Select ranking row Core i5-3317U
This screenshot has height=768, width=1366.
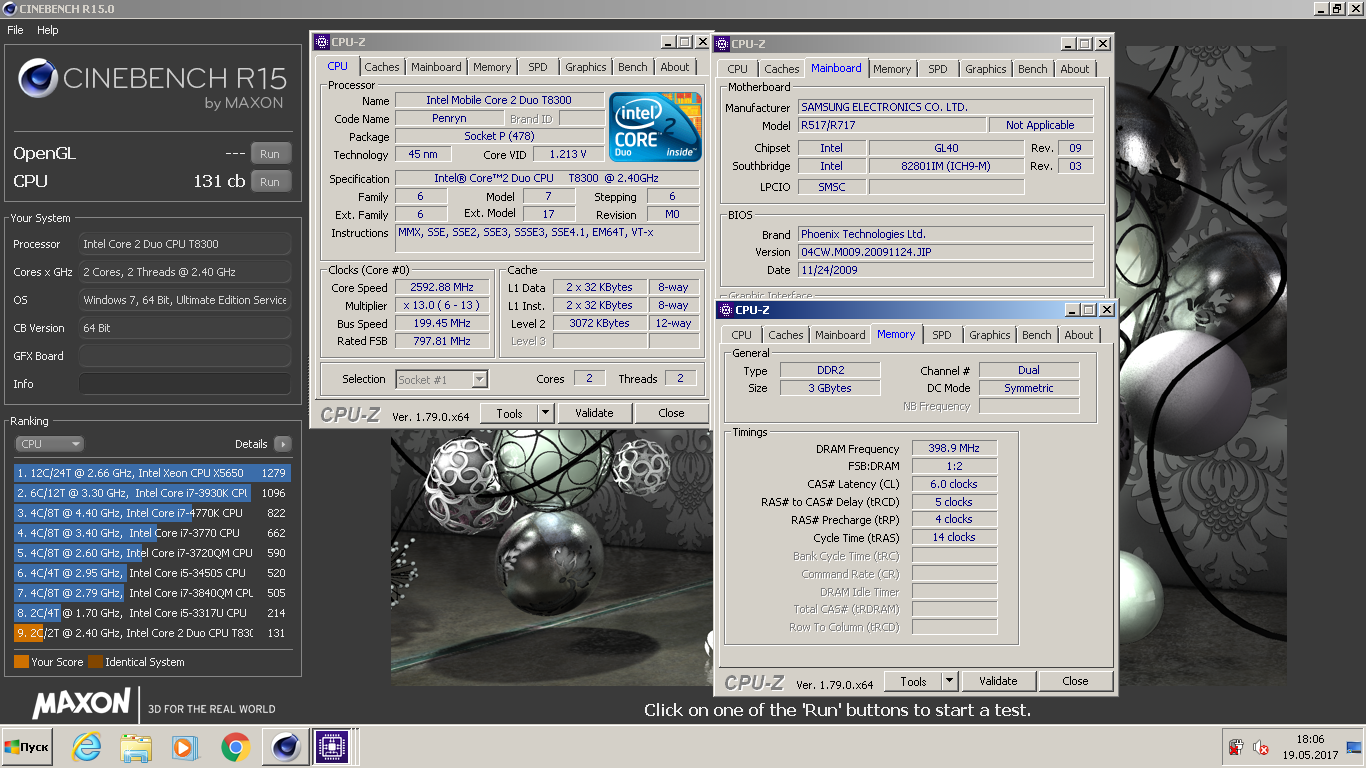click(x=152, y=613)
